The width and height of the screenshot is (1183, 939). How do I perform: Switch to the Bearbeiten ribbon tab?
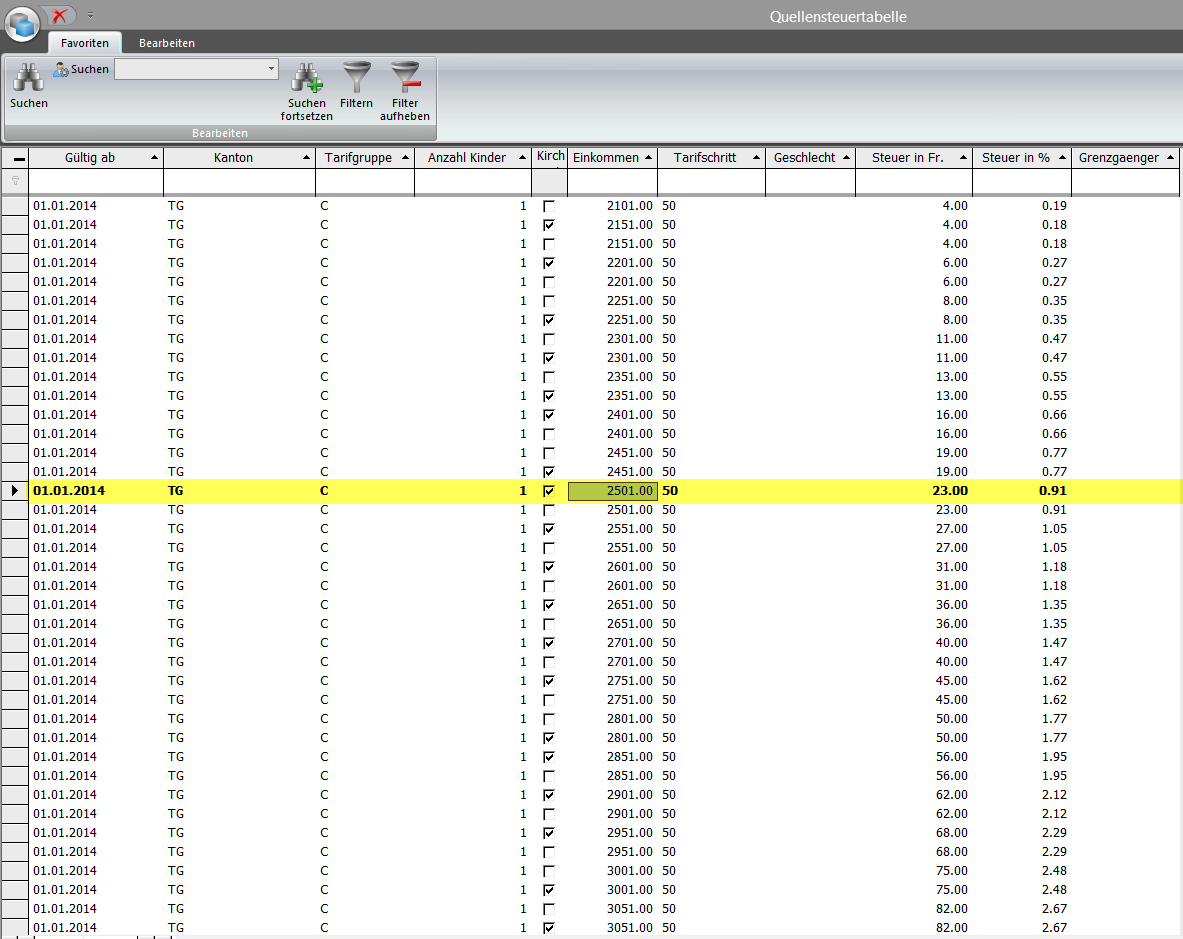tap(167, 43)
